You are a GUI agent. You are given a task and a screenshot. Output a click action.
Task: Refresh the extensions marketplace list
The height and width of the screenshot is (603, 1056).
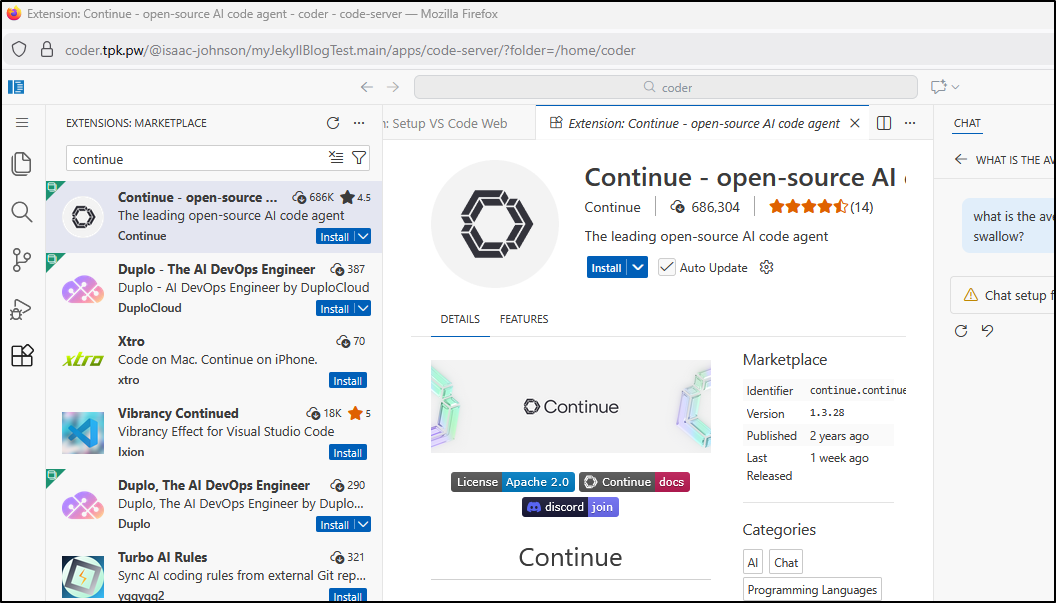[x=333, y=123]
